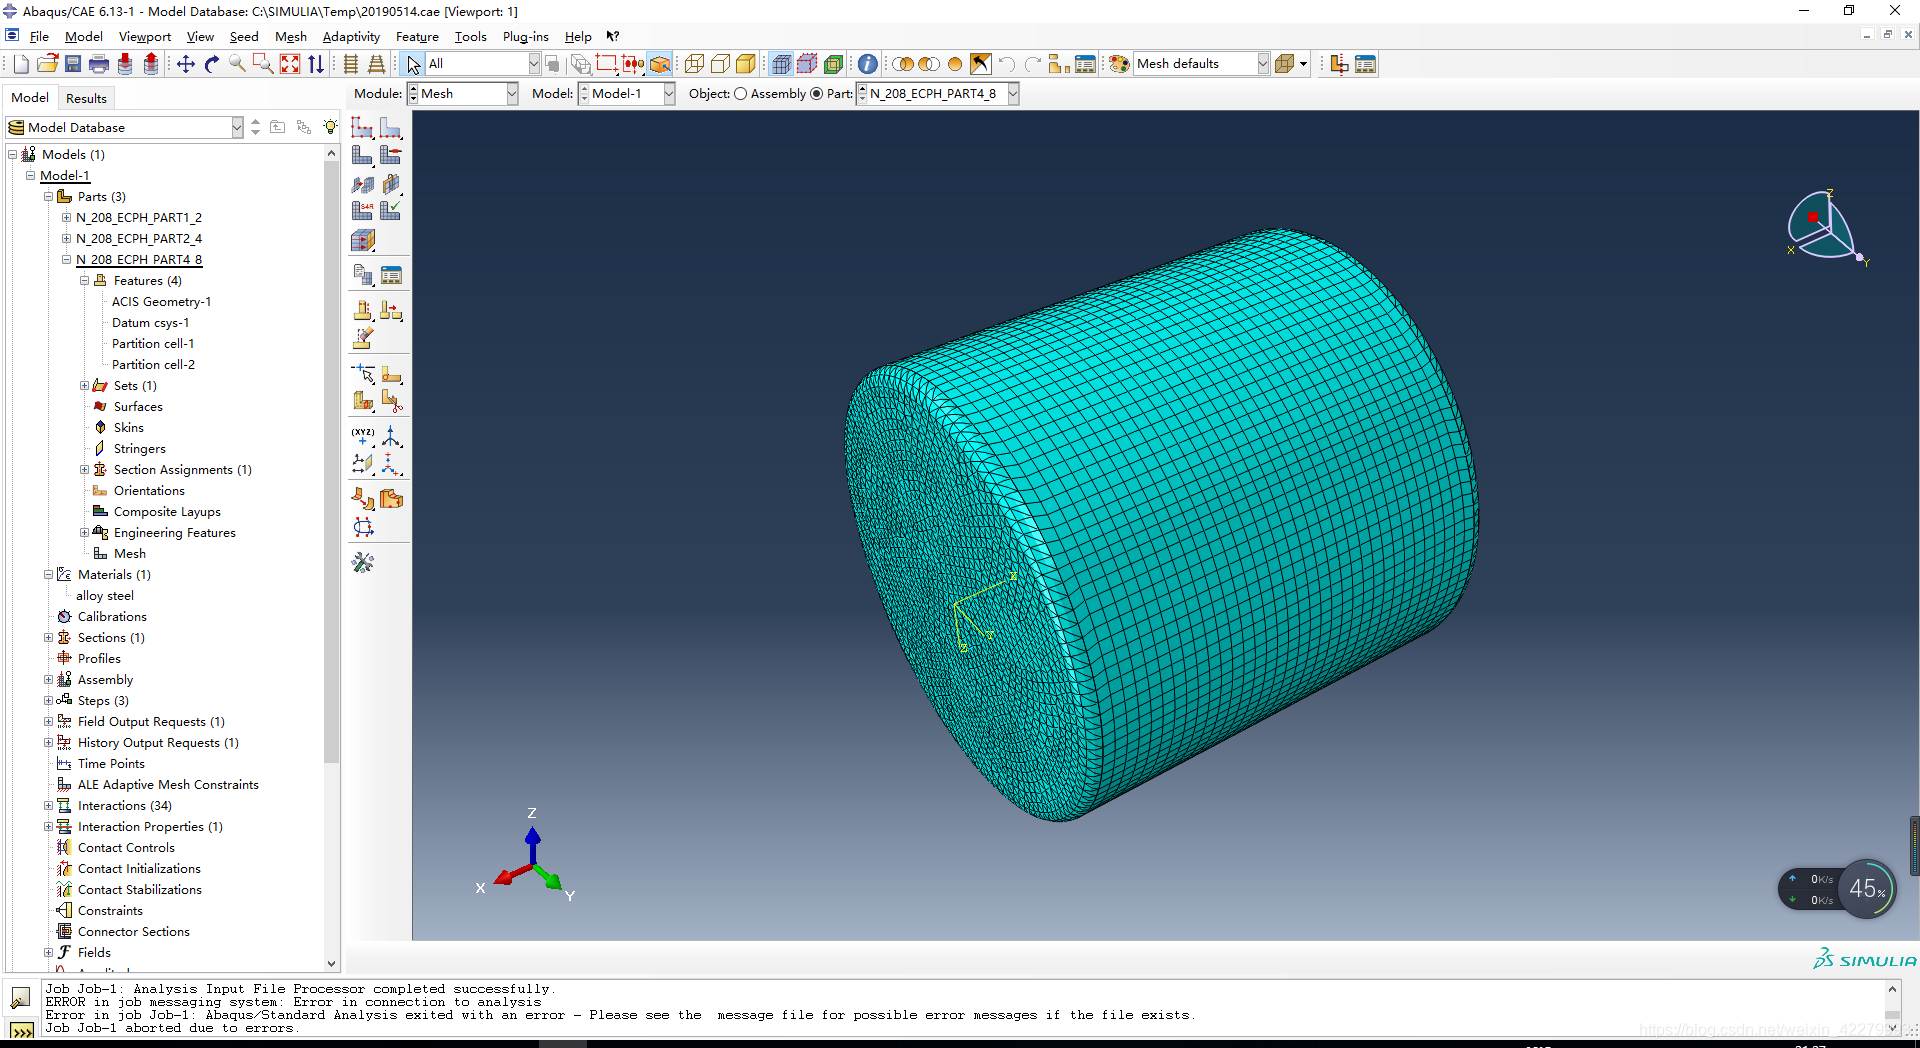Click the Rotate View icon
Screen dimensions: 1920x1048
(x=211, y=64)
